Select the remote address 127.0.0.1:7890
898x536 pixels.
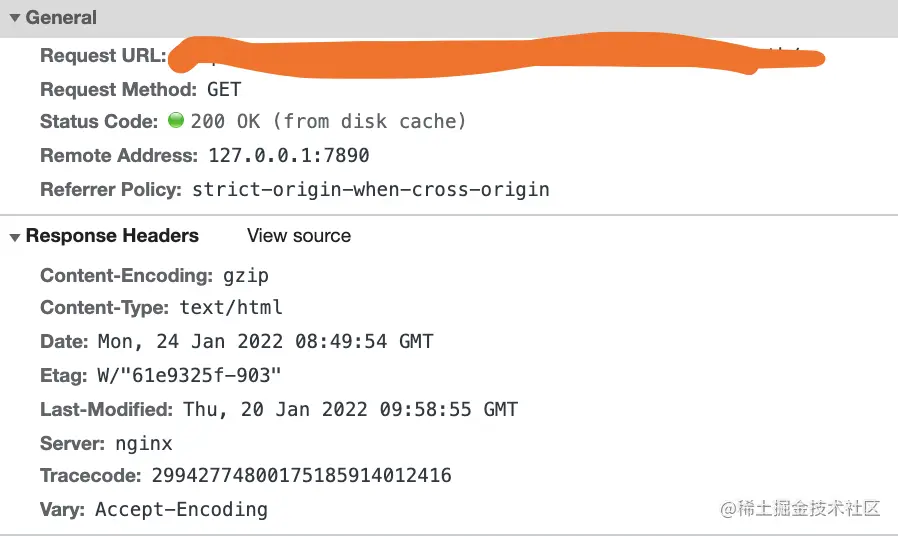pyautogui.click(x=288, y=155)
